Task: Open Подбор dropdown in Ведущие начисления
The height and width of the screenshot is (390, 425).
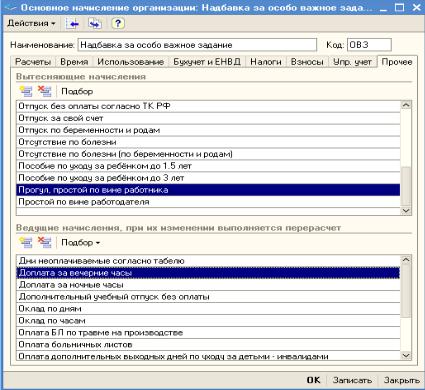Action: 80,243
